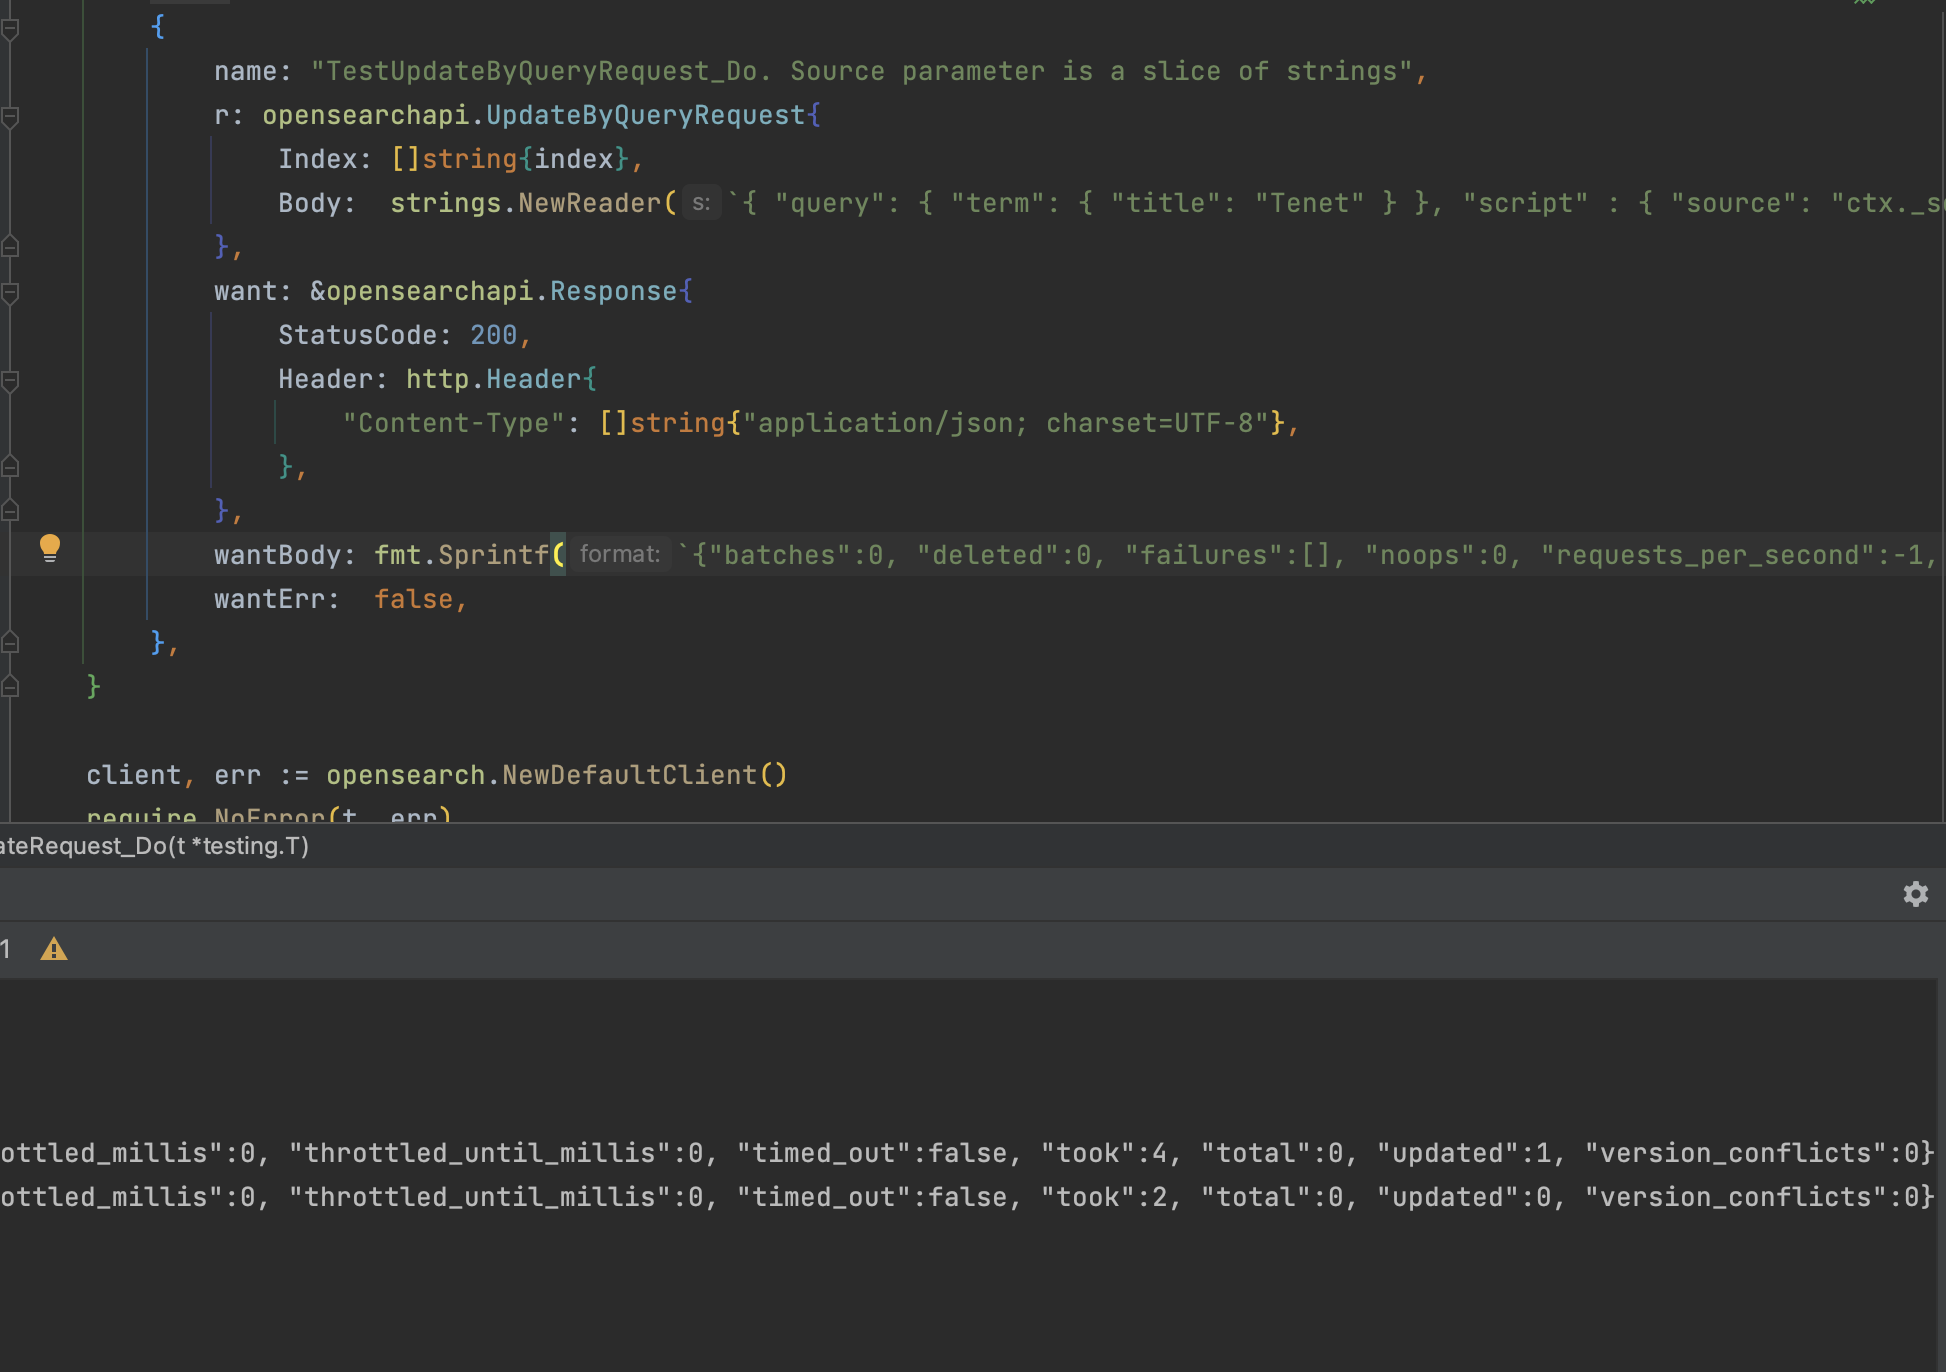1946x1372 pixels.
Task: Click the warning triangle test filter icon
Action: [x=54, y=949]
